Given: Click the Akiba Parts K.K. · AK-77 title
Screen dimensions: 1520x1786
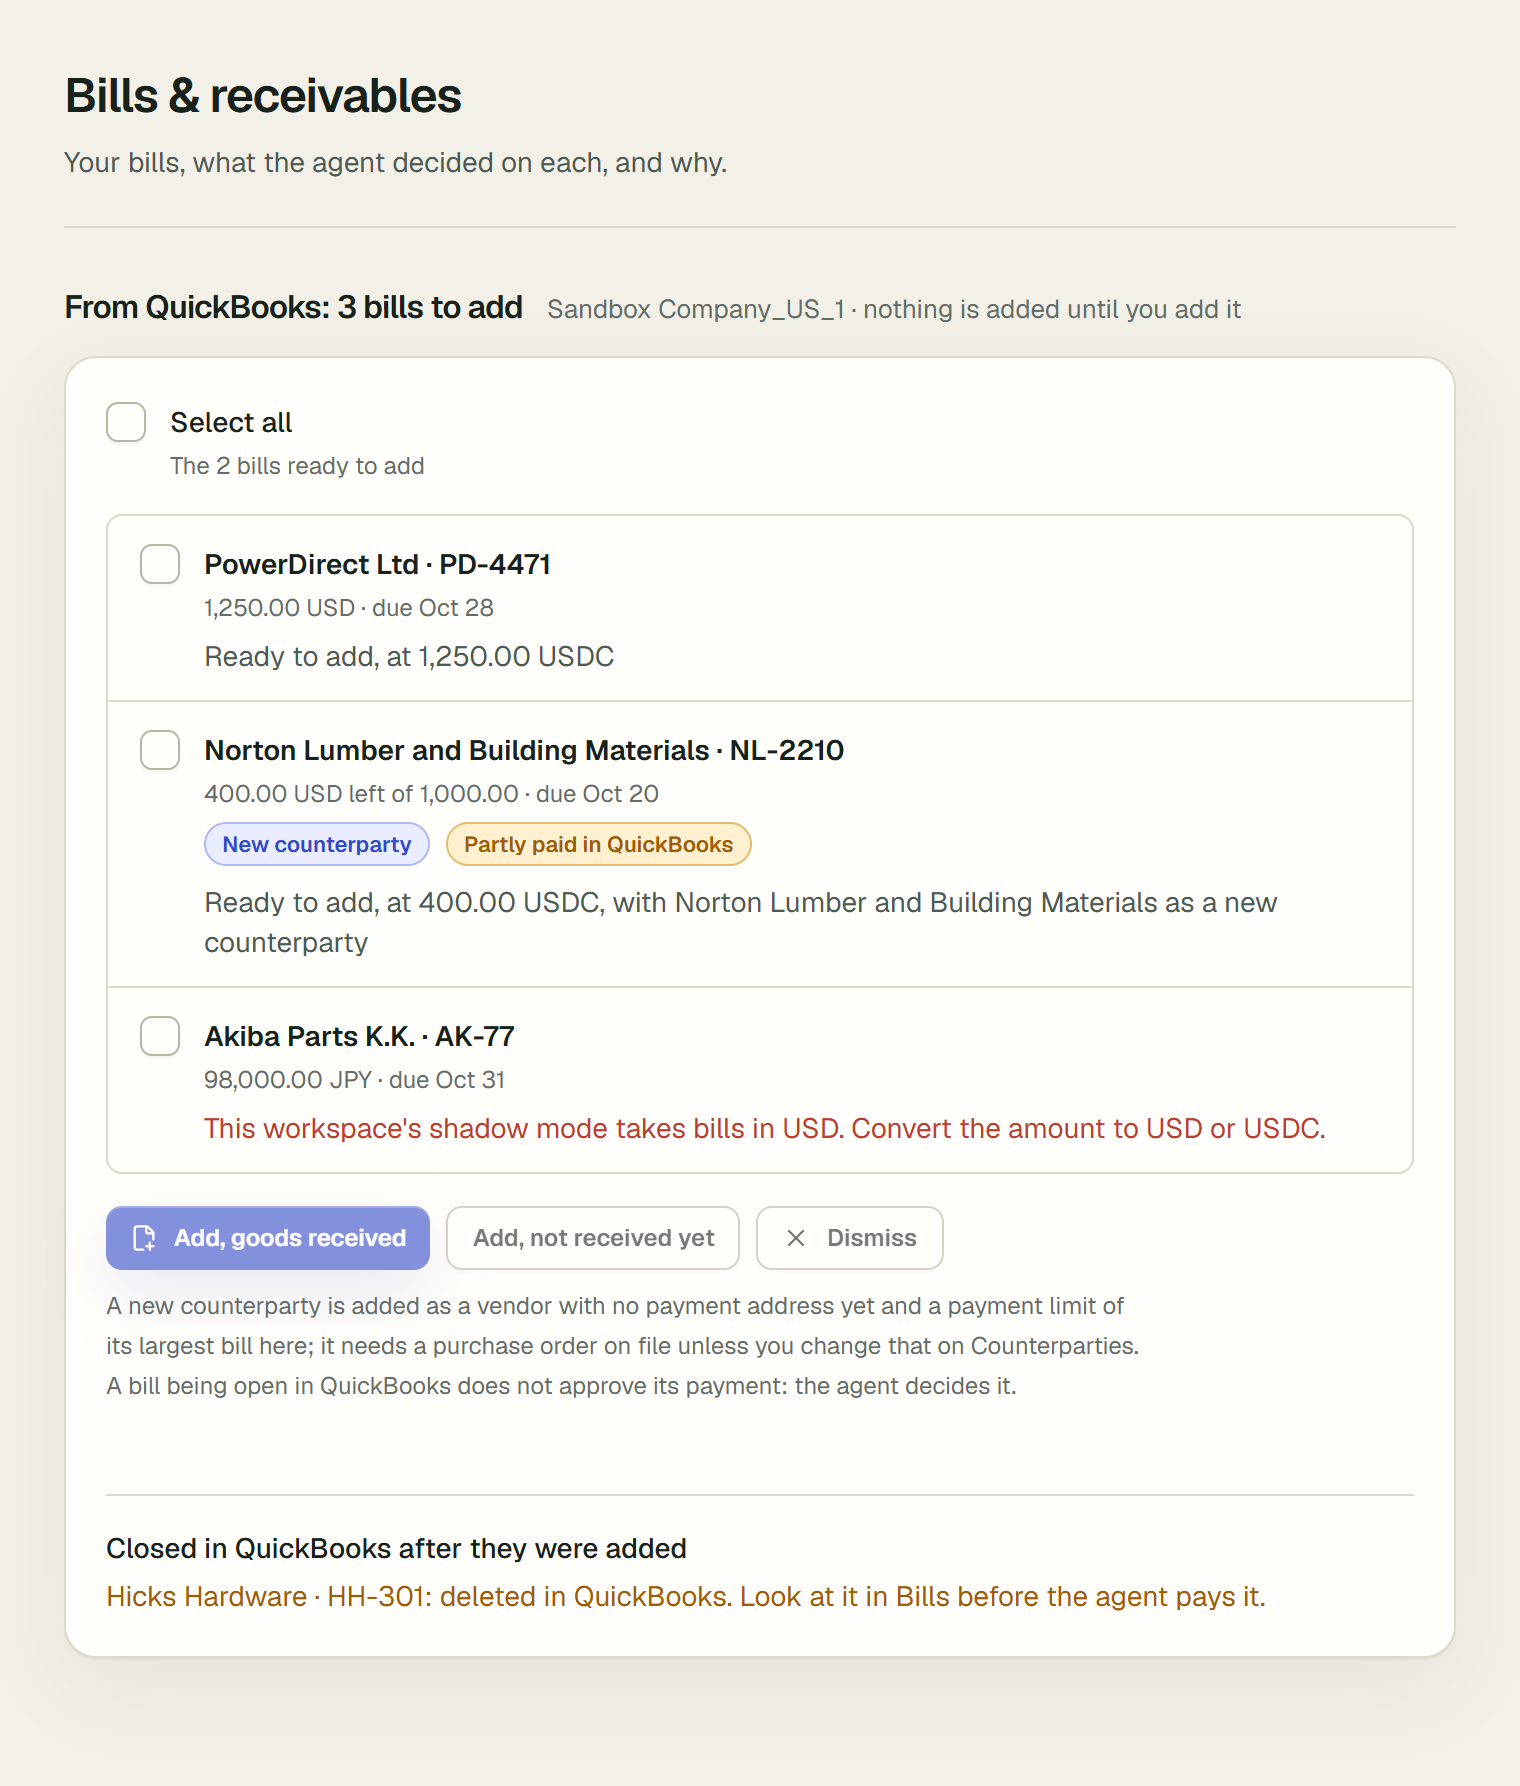Looking at the screenshot, I should click(x=359, y=1036).
